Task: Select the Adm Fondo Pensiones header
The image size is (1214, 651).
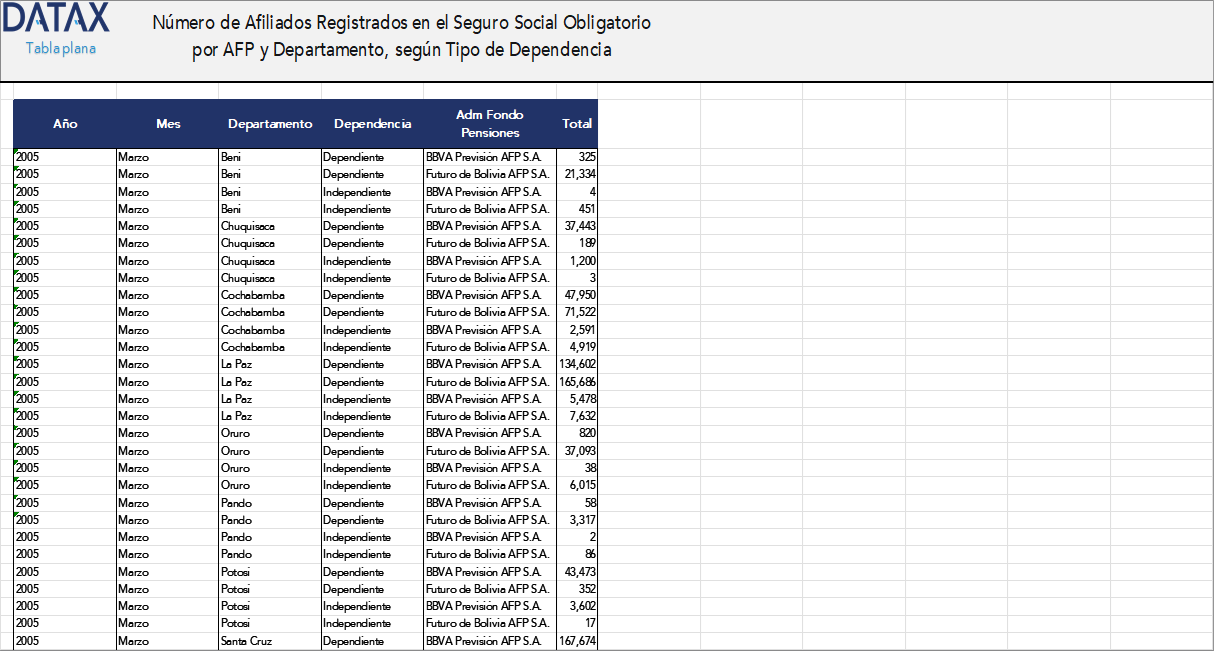Action: tap(489, 123)
